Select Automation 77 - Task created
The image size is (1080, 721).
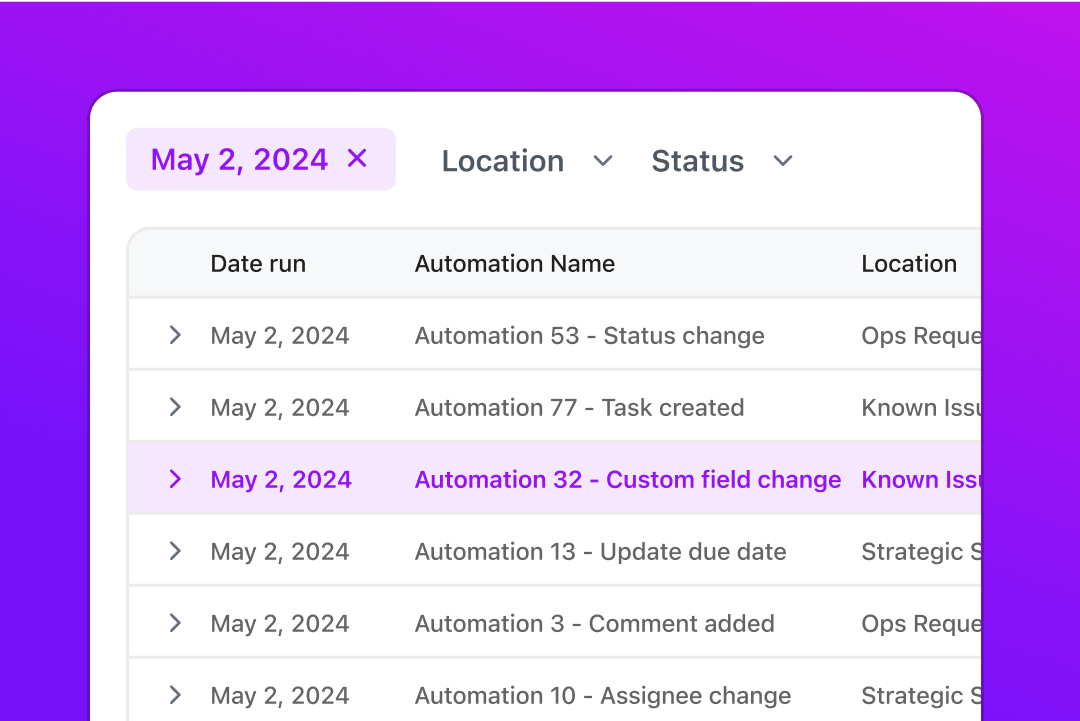[x=579, y=407]
